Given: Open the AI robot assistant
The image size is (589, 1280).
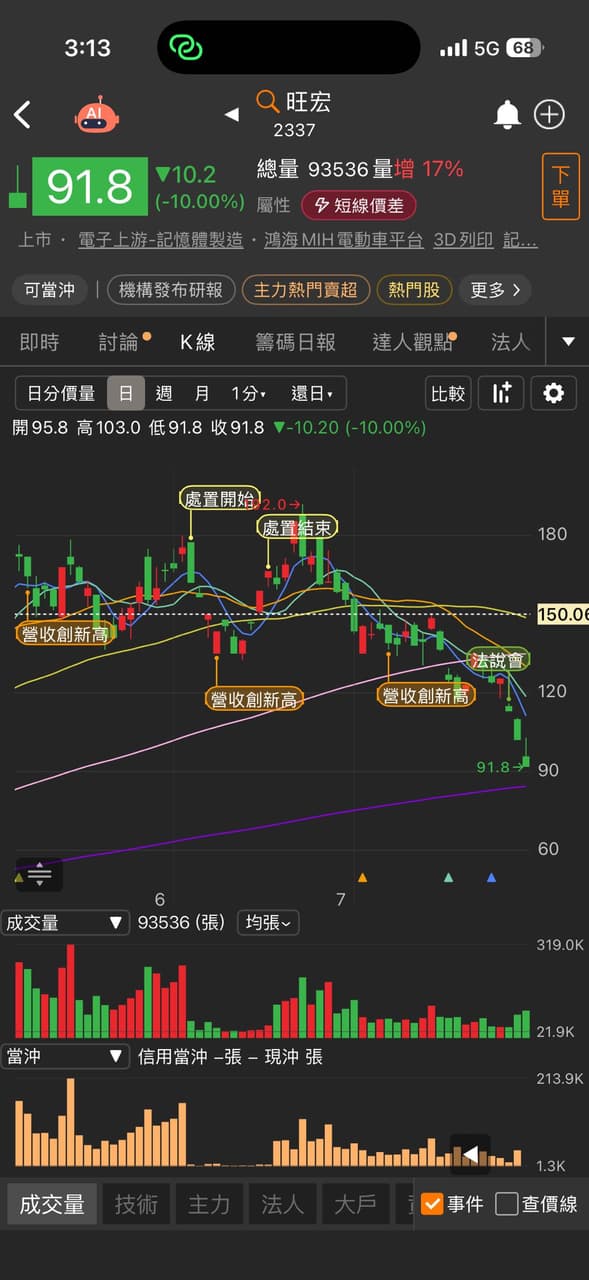Looking at the screenshot, I should (97, 115).
